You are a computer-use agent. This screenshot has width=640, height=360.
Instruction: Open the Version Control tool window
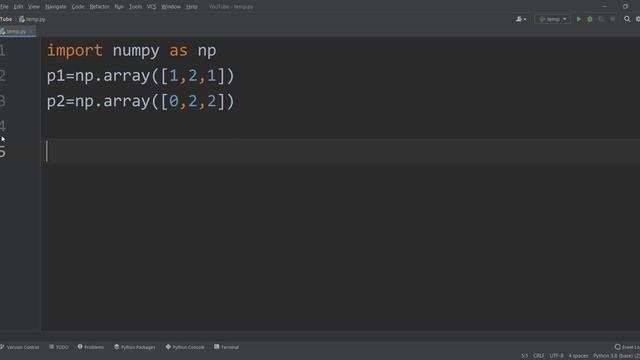coord(20,347)
